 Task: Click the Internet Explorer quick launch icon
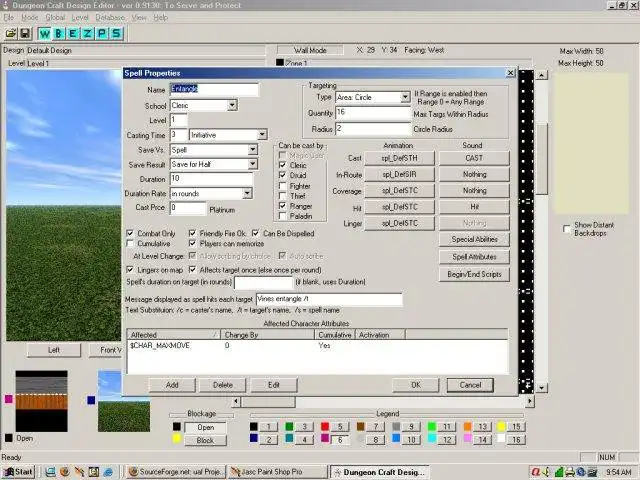click(x=108, y=472)
